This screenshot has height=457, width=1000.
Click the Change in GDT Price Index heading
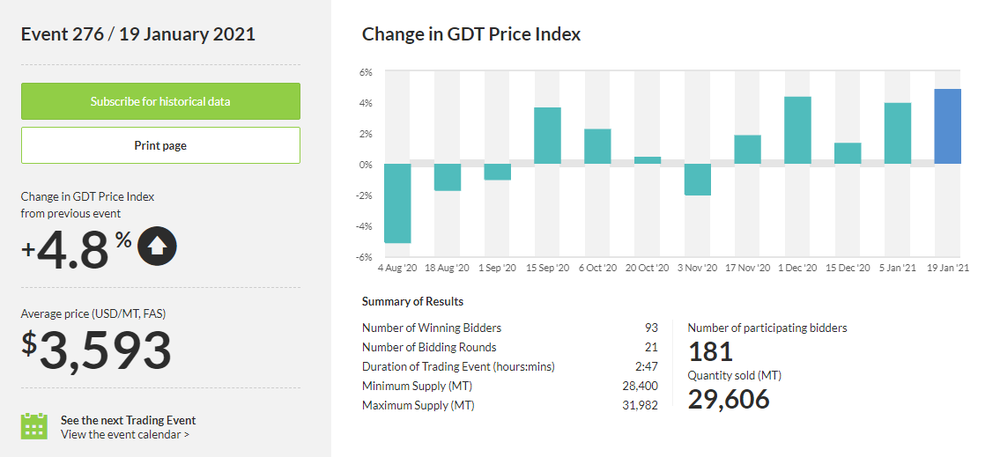click(471, 34)
